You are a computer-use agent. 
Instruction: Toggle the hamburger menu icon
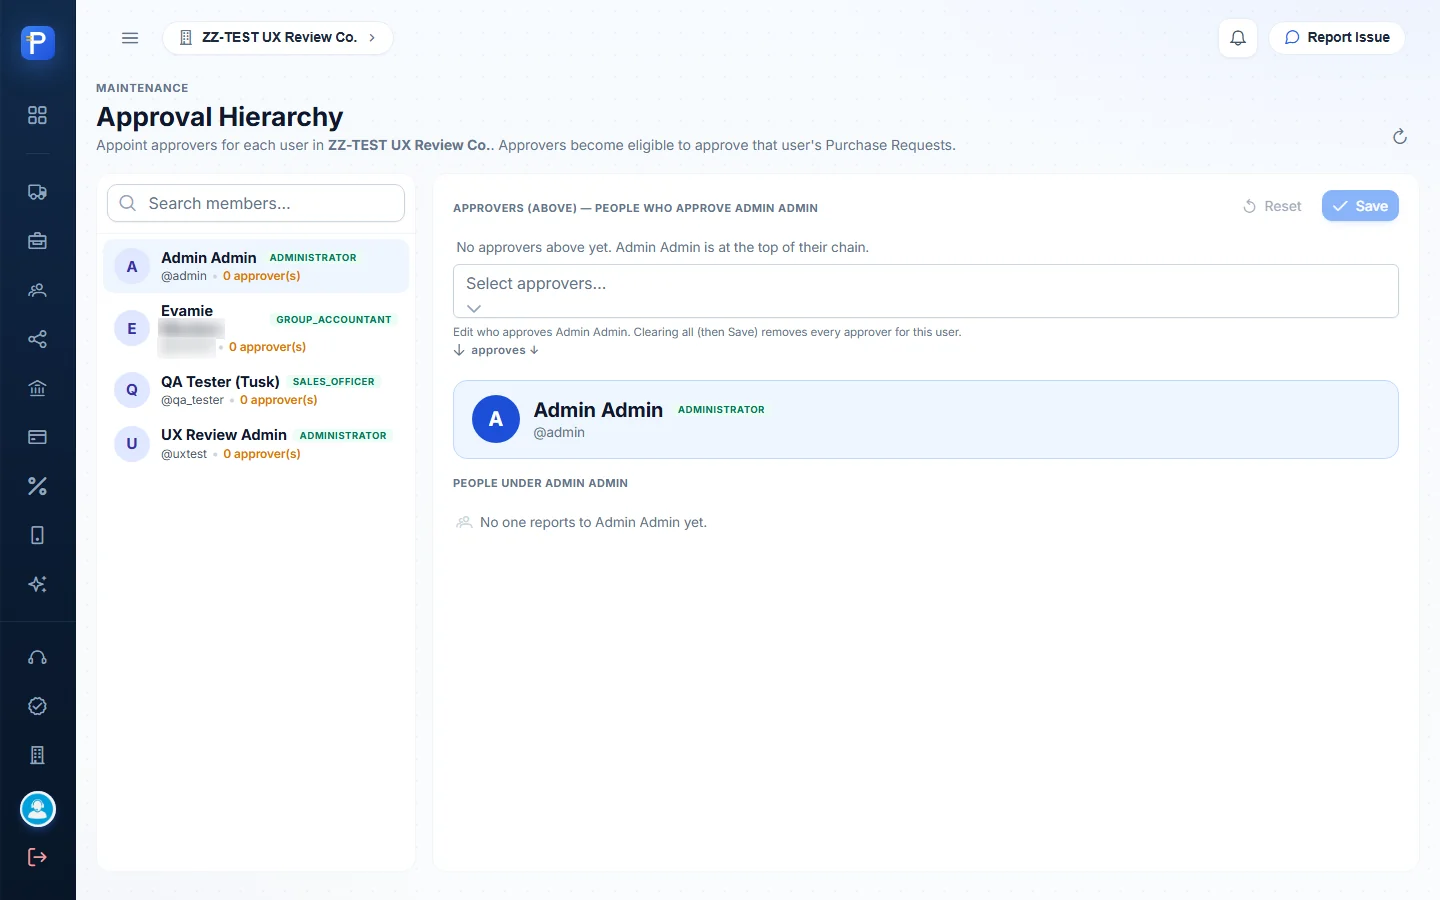click(x=130, y=38)
